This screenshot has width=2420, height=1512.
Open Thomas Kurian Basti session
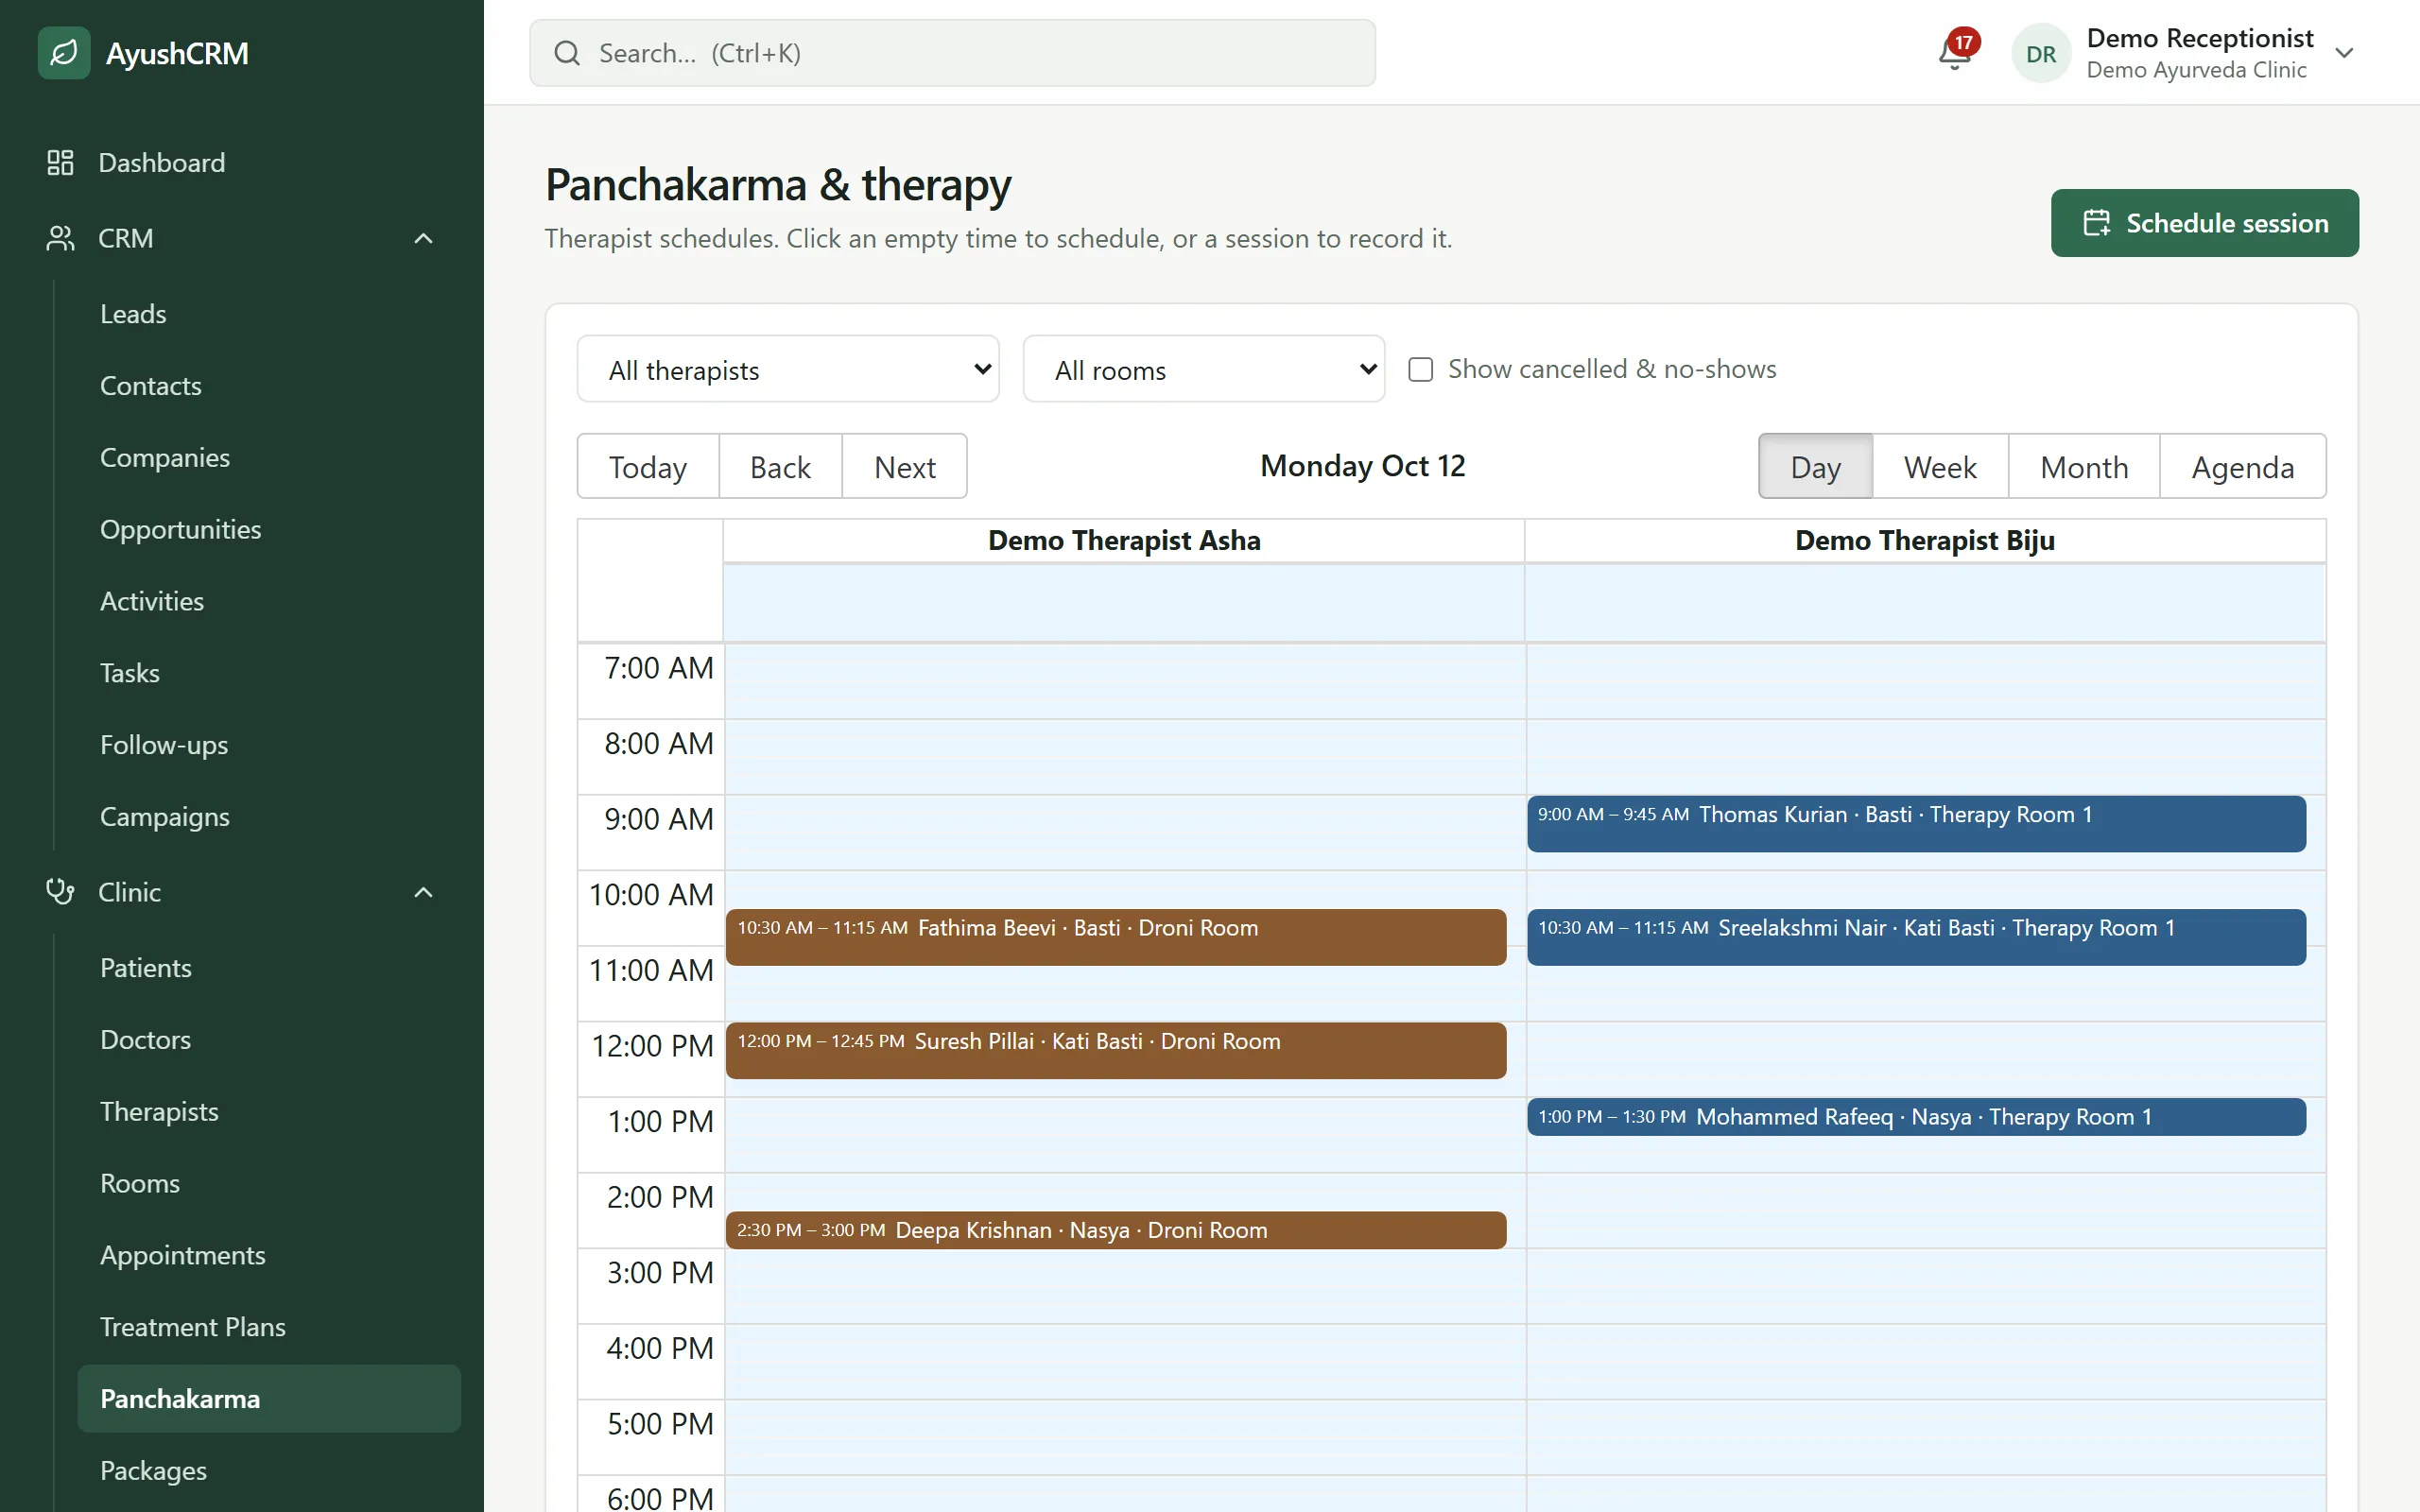pyautogui.click(x=1916, y=823)
